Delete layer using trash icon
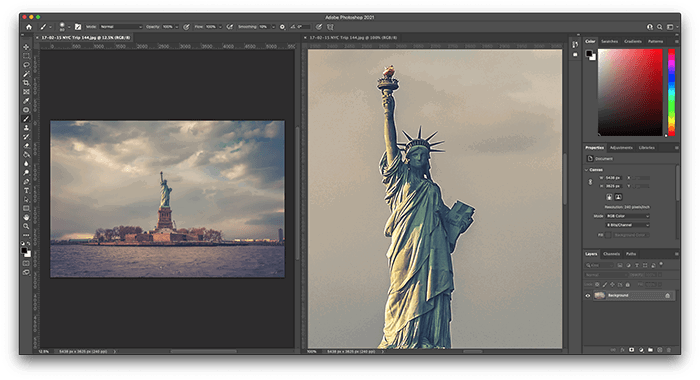Image resolution: width=700 pixels, height=380 pixels. point(669,350)
